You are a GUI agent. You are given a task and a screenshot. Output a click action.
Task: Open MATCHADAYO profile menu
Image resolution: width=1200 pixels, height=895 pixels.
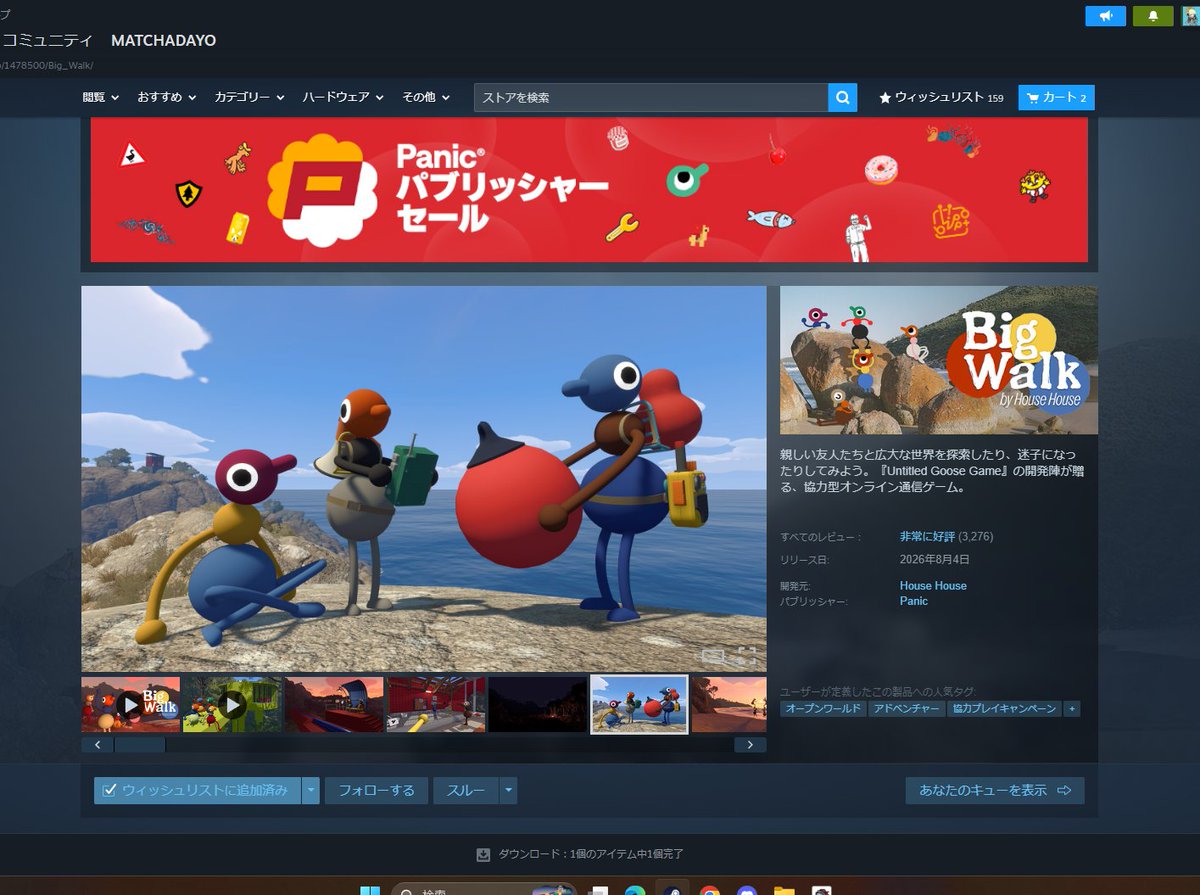(x=164, y=40)
